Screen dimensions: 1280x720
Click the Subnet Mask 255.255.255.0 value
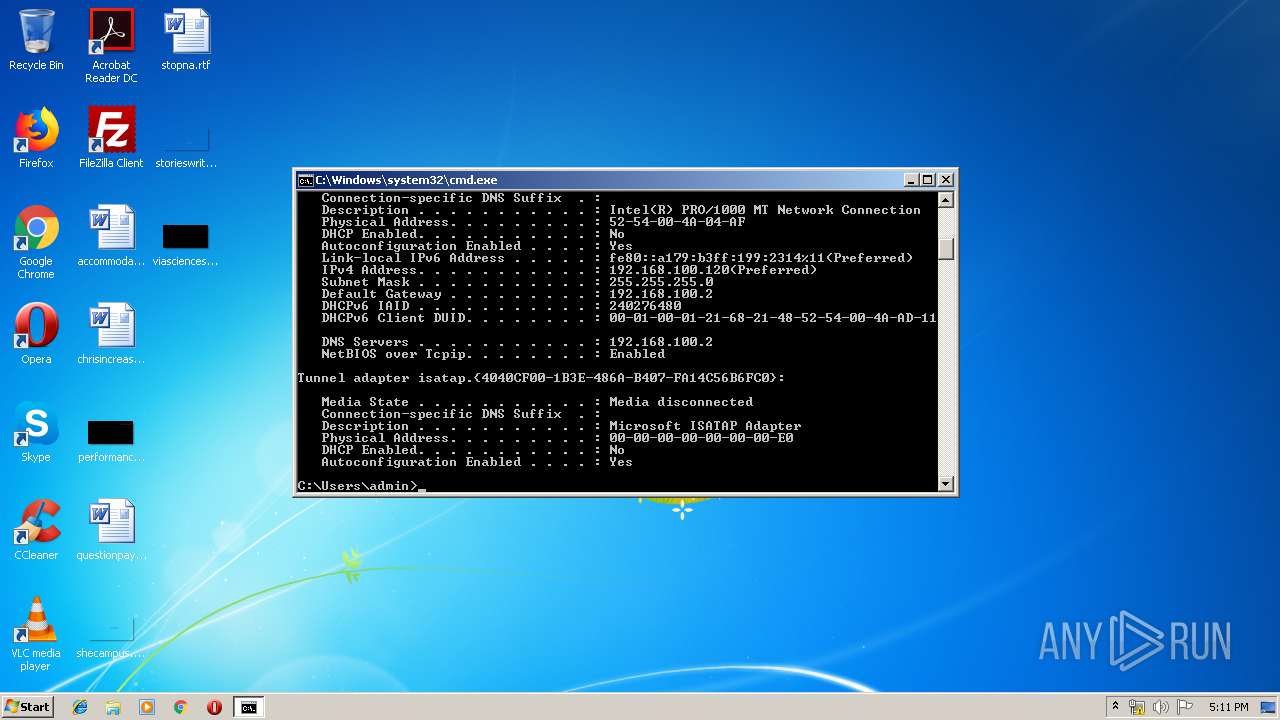pyautogui.click(x=661, y=282)
